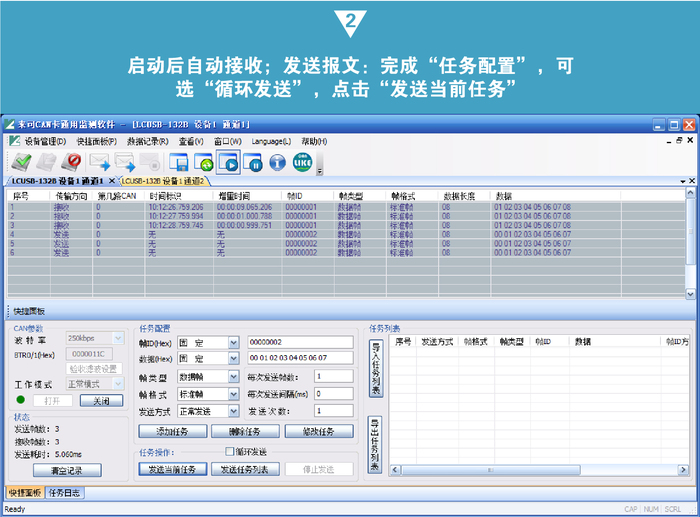Expand the 帧类型 dropdown
Image resolution: width=700 pixels, height=517 pixels.
[x=234, y=377]
